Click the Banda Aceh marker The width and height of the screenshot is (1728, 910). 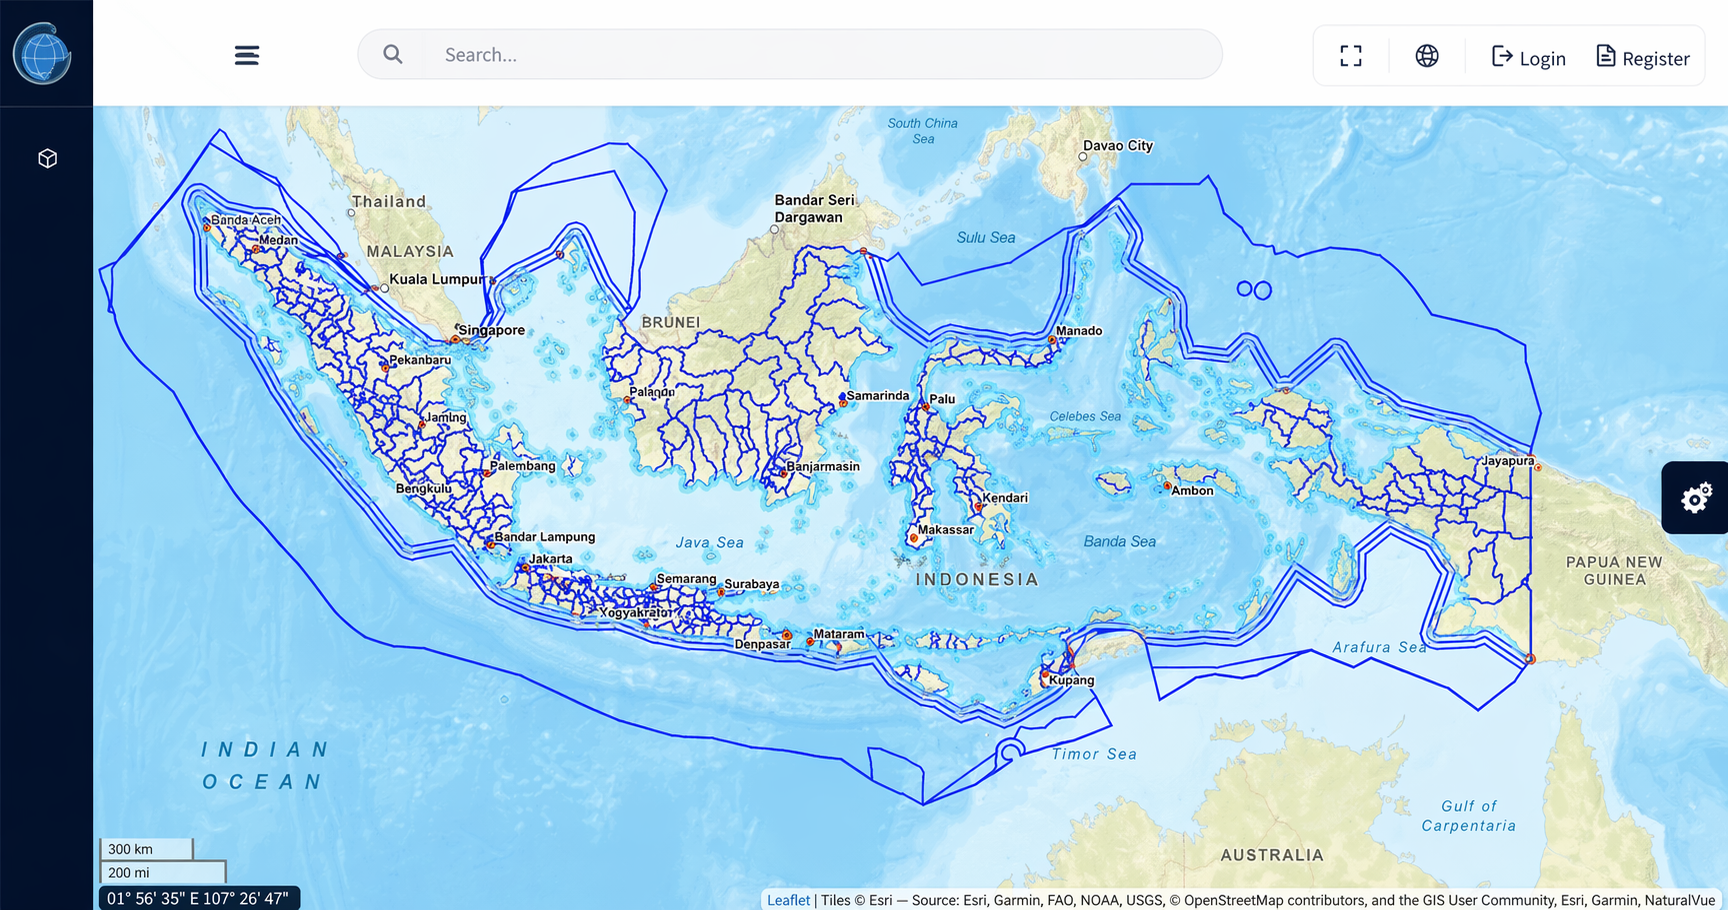(x=207, y=228)
